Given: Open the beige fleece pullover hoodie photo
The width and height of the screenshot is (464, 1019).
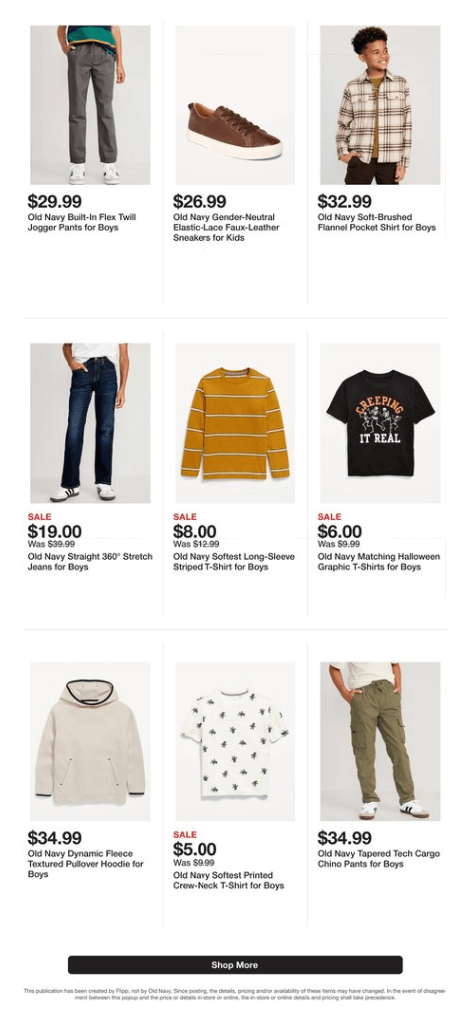Looking at the screenshot, I should (x=90, y=741).
